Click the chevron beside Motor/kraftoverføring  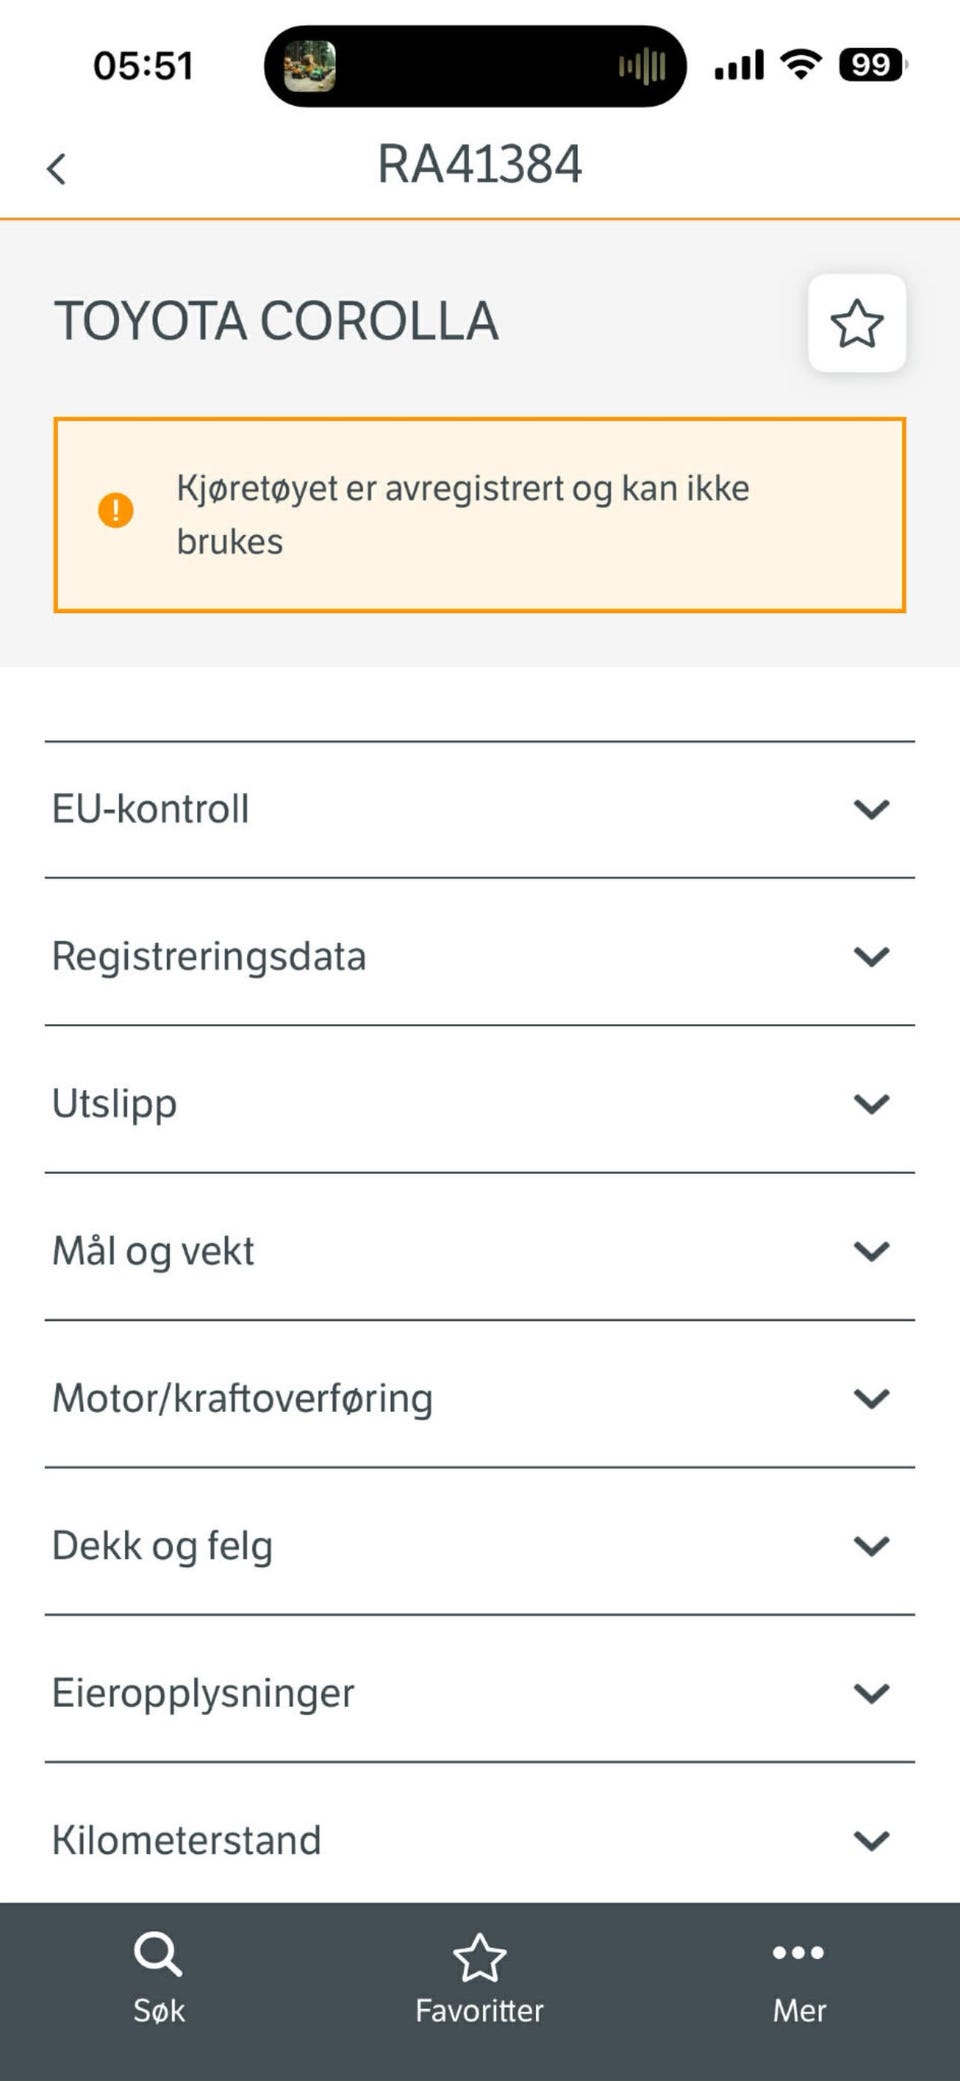click(x=872, y=1398)
